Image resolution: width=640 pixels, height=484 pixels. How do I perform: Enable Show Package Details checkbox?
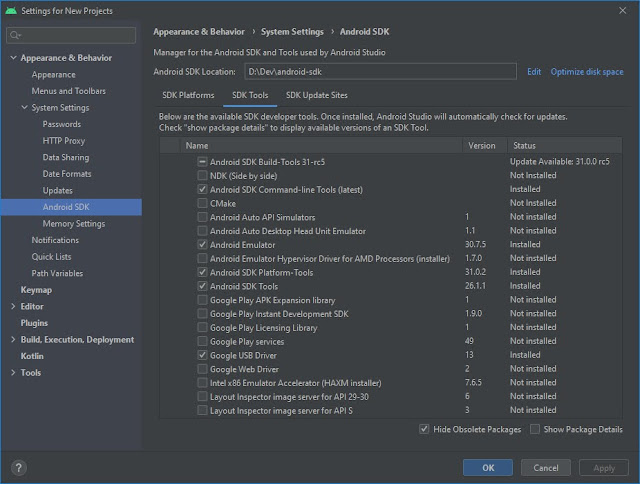point(535,429)
